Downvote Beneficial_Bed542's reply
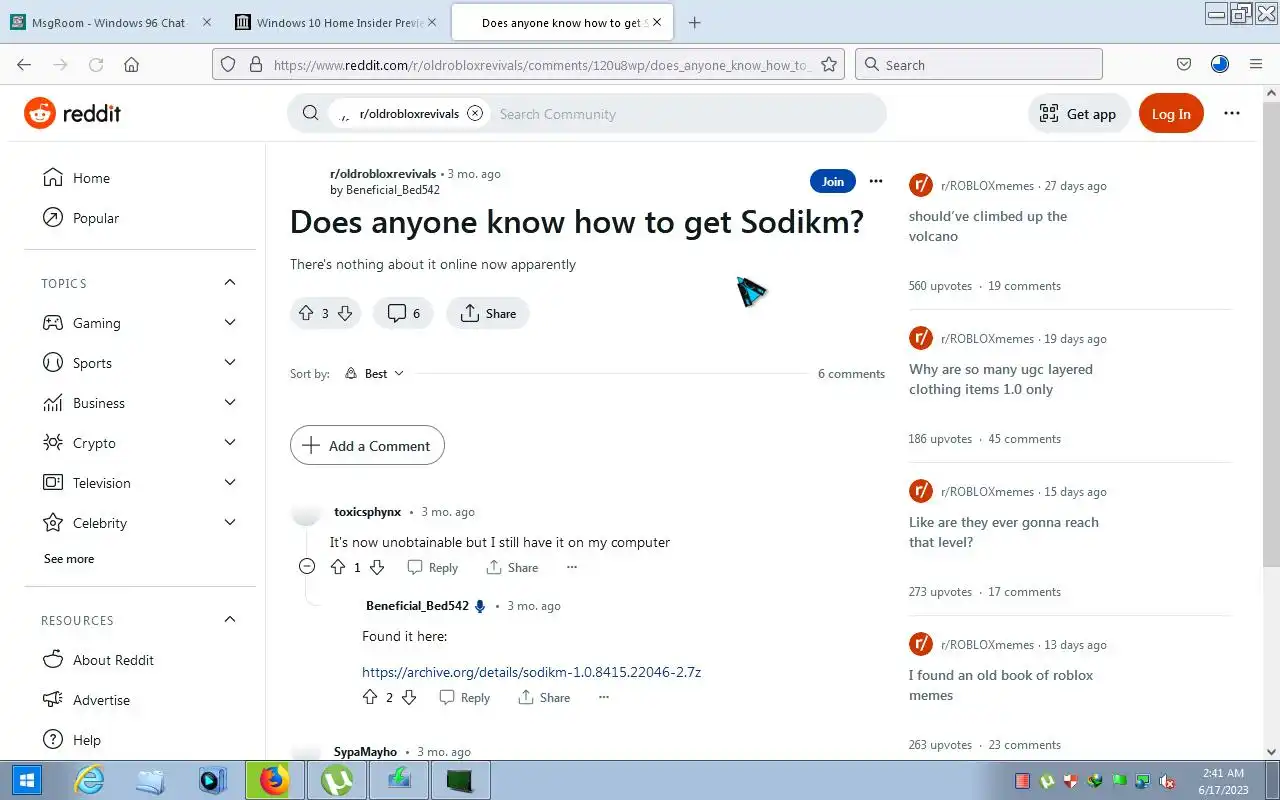 409,697
